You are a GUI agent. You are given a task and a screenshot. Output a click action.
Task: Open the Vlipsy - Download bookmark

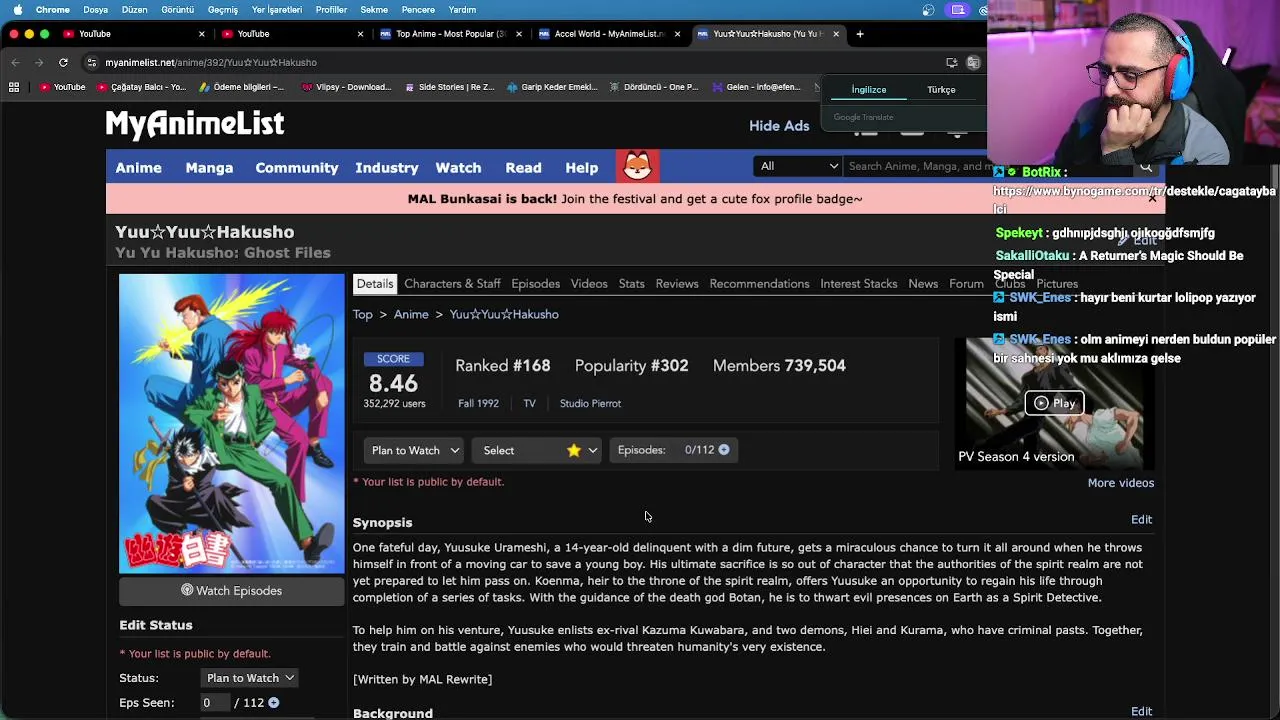click(x=346, y=87)
